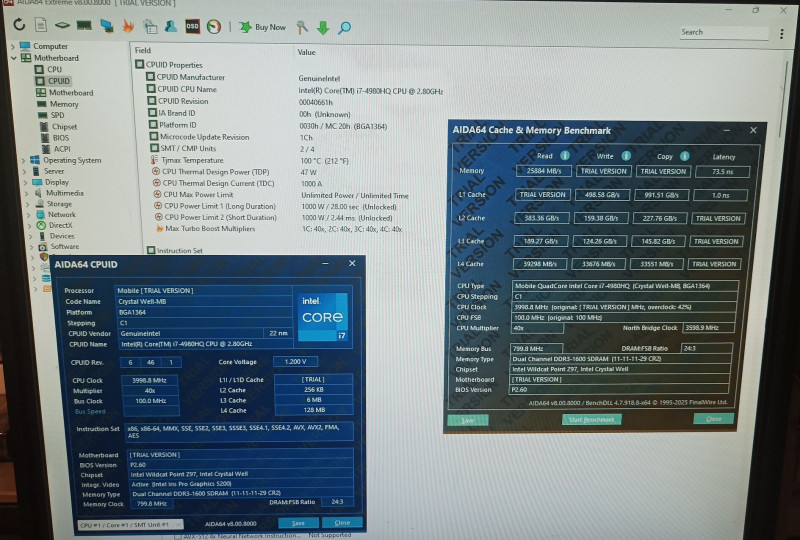Launch the flame stability test icon
800x540 pixels.
(x=128, y=25)
